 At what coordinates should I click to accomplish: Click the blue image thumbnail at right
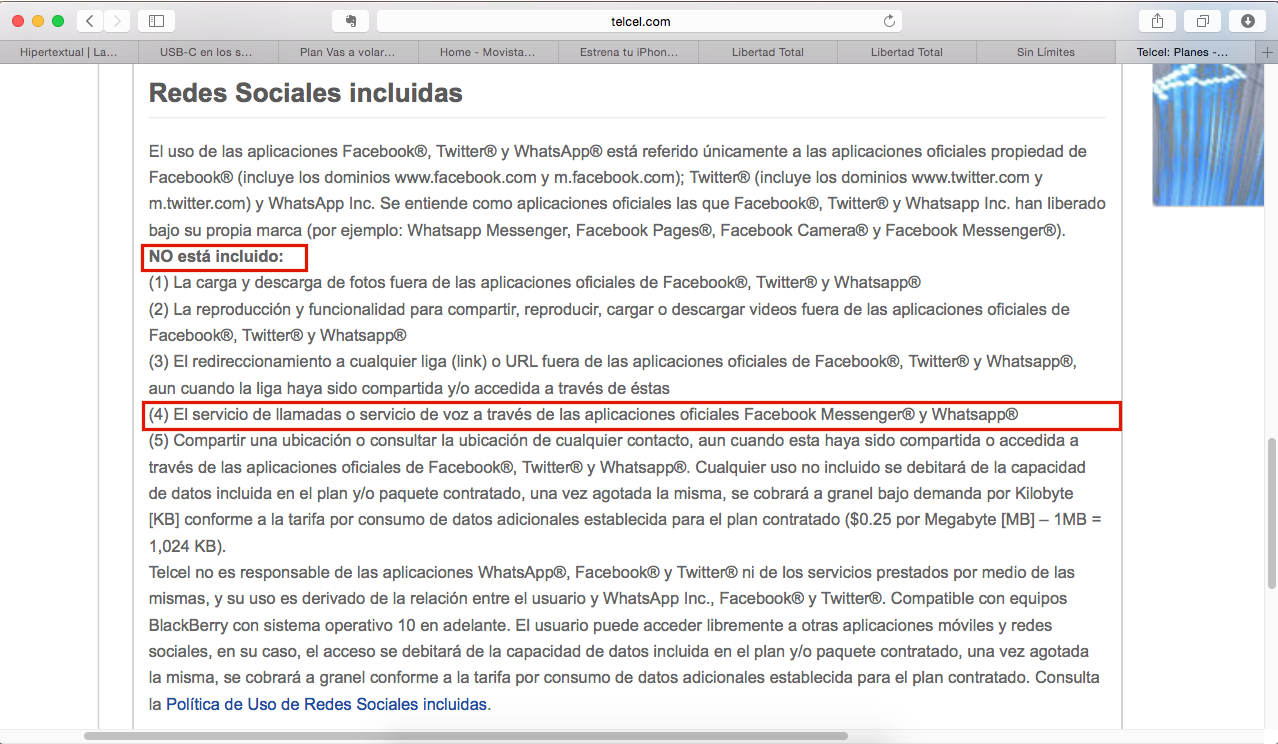click(x=1193, y=136)
